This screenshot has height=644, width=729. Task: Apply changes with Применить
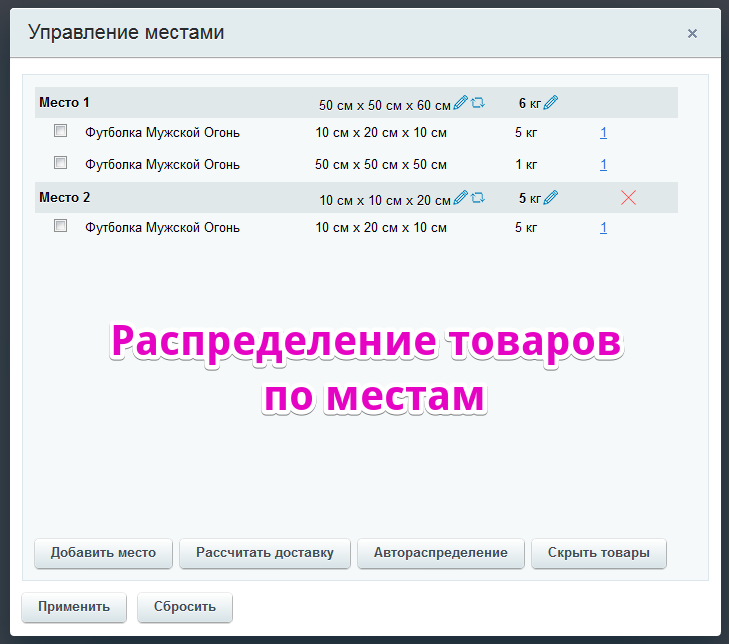click(x=74, y=607)
